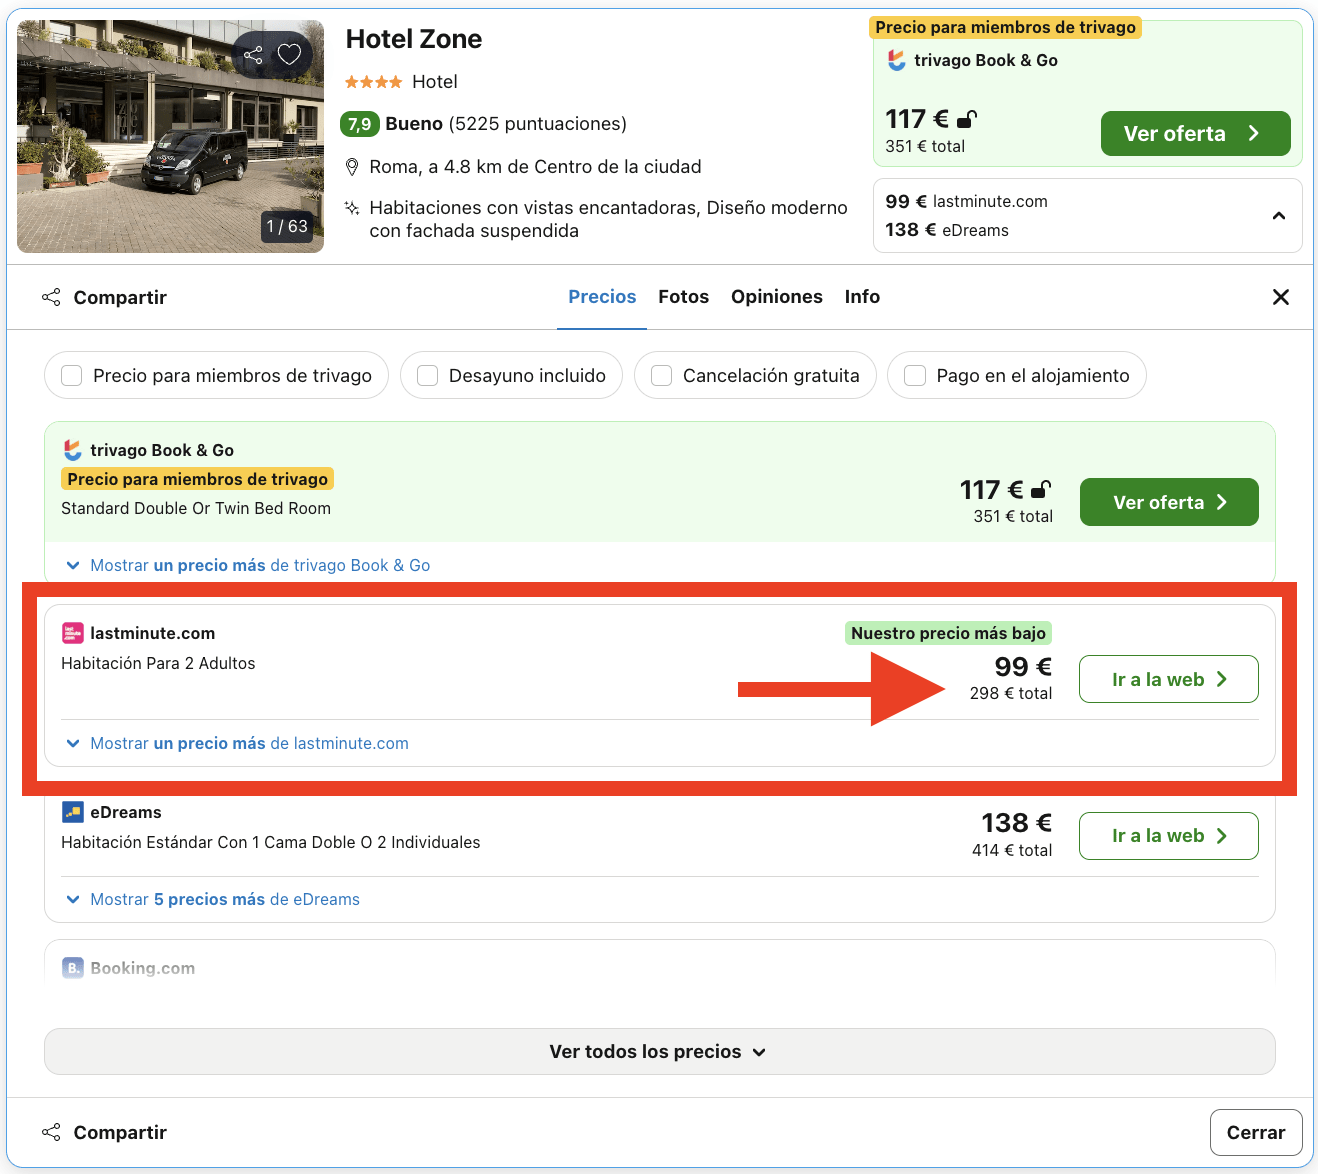1318x1174 pixels.
Task: Click the yellow member price badge in green row
Action: pyautogui.click(x=198, y=479)
